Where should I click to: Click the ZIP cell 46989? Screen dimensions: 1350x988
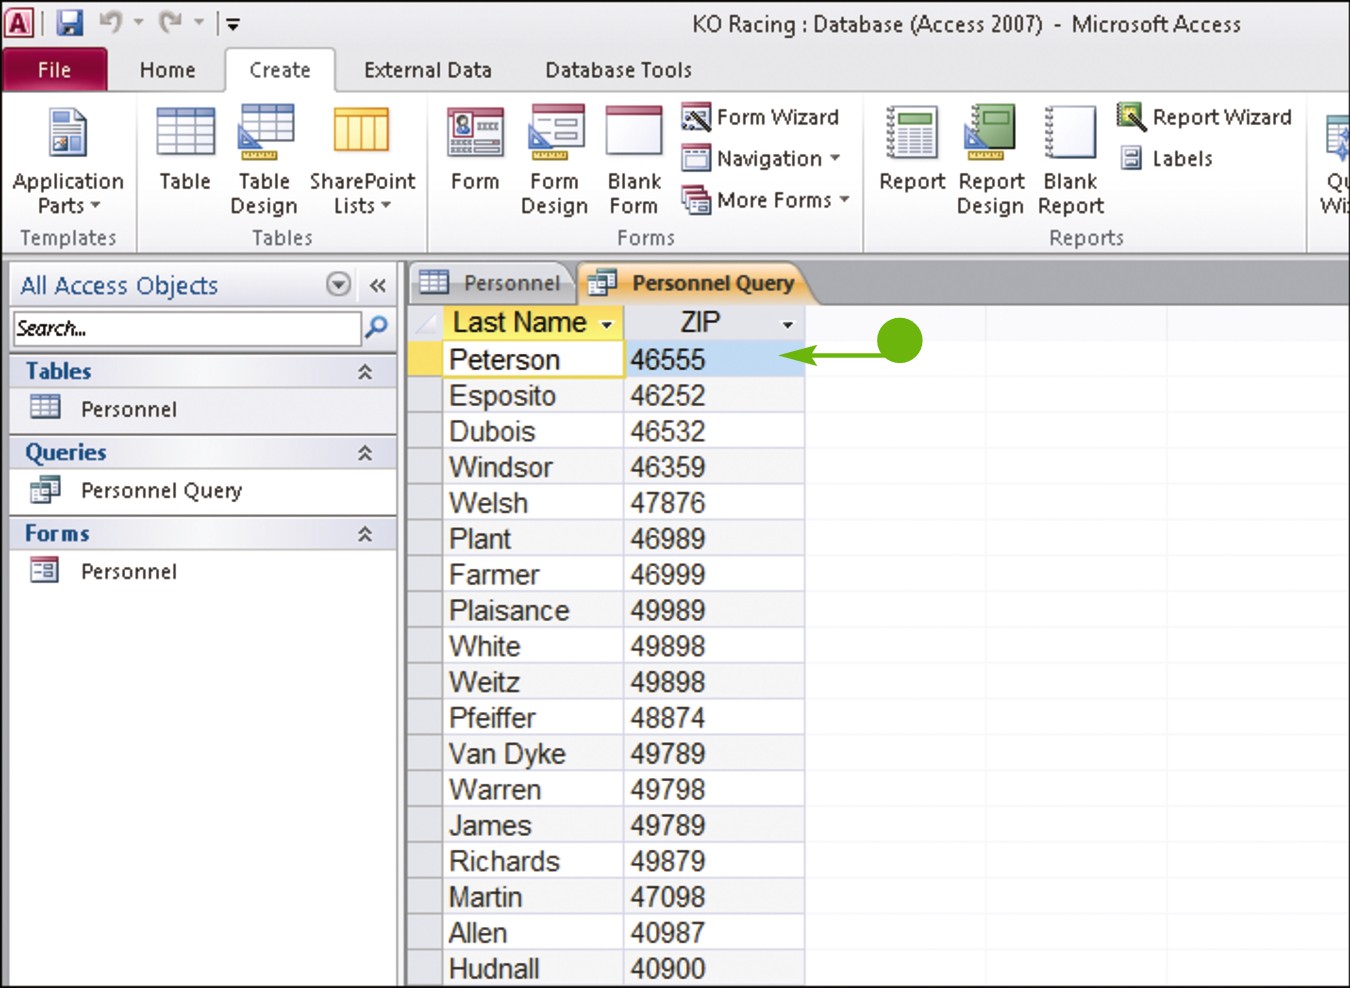[x=714, y=539]
